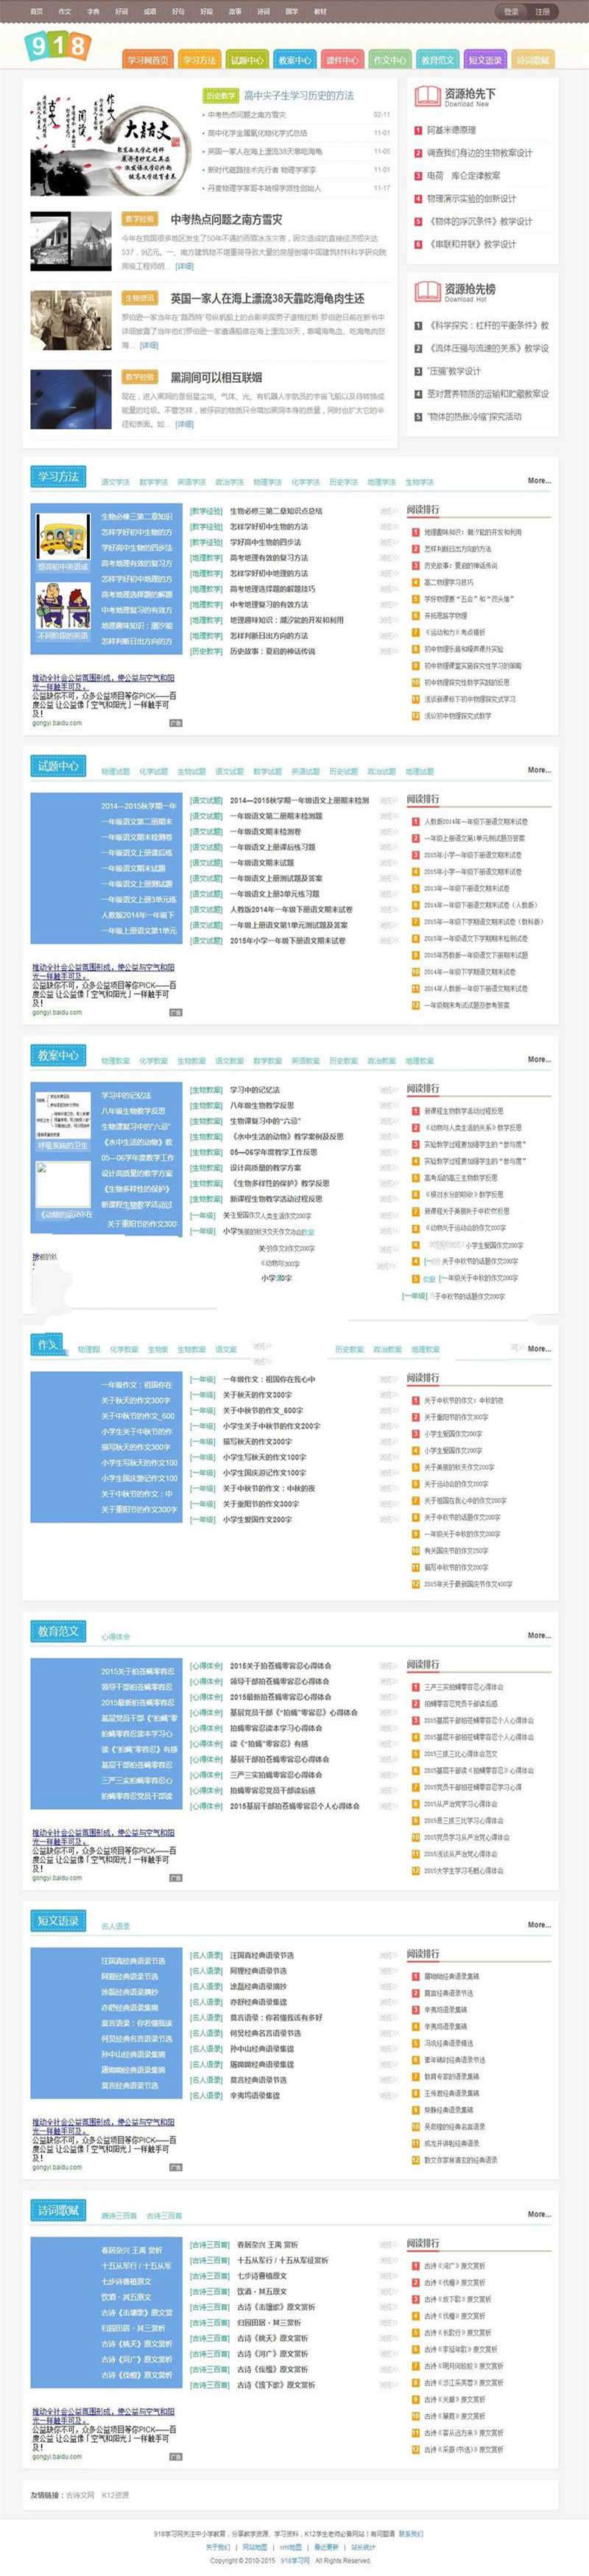Click the 注册 button in top bar

(542, 12)
